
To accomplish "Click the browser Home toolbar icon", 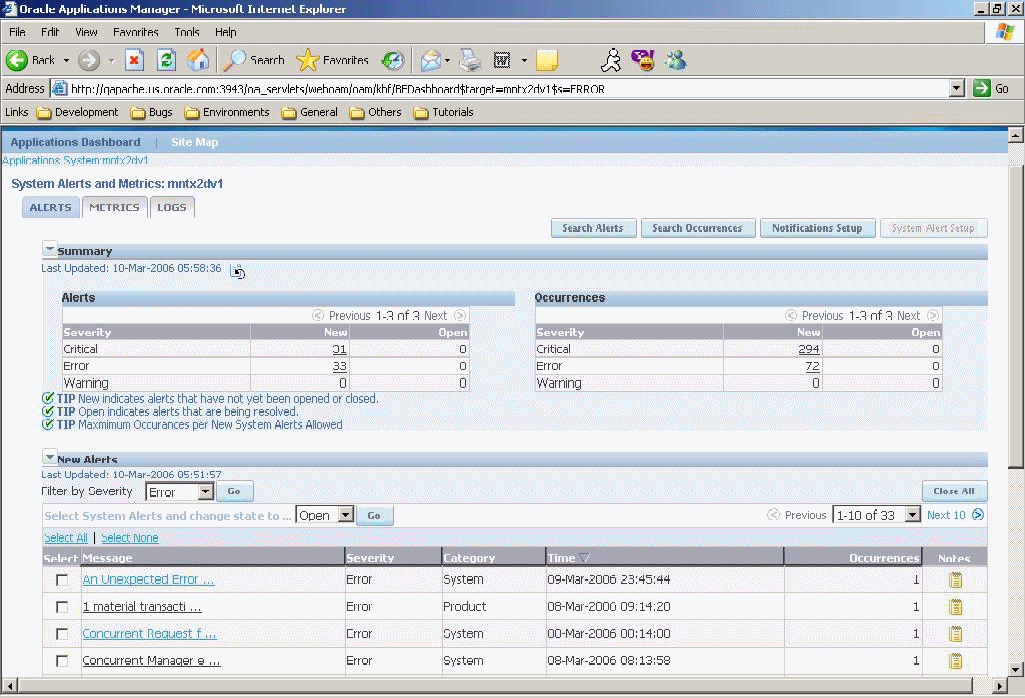I will pyautogui.click(x=198, y=60).
